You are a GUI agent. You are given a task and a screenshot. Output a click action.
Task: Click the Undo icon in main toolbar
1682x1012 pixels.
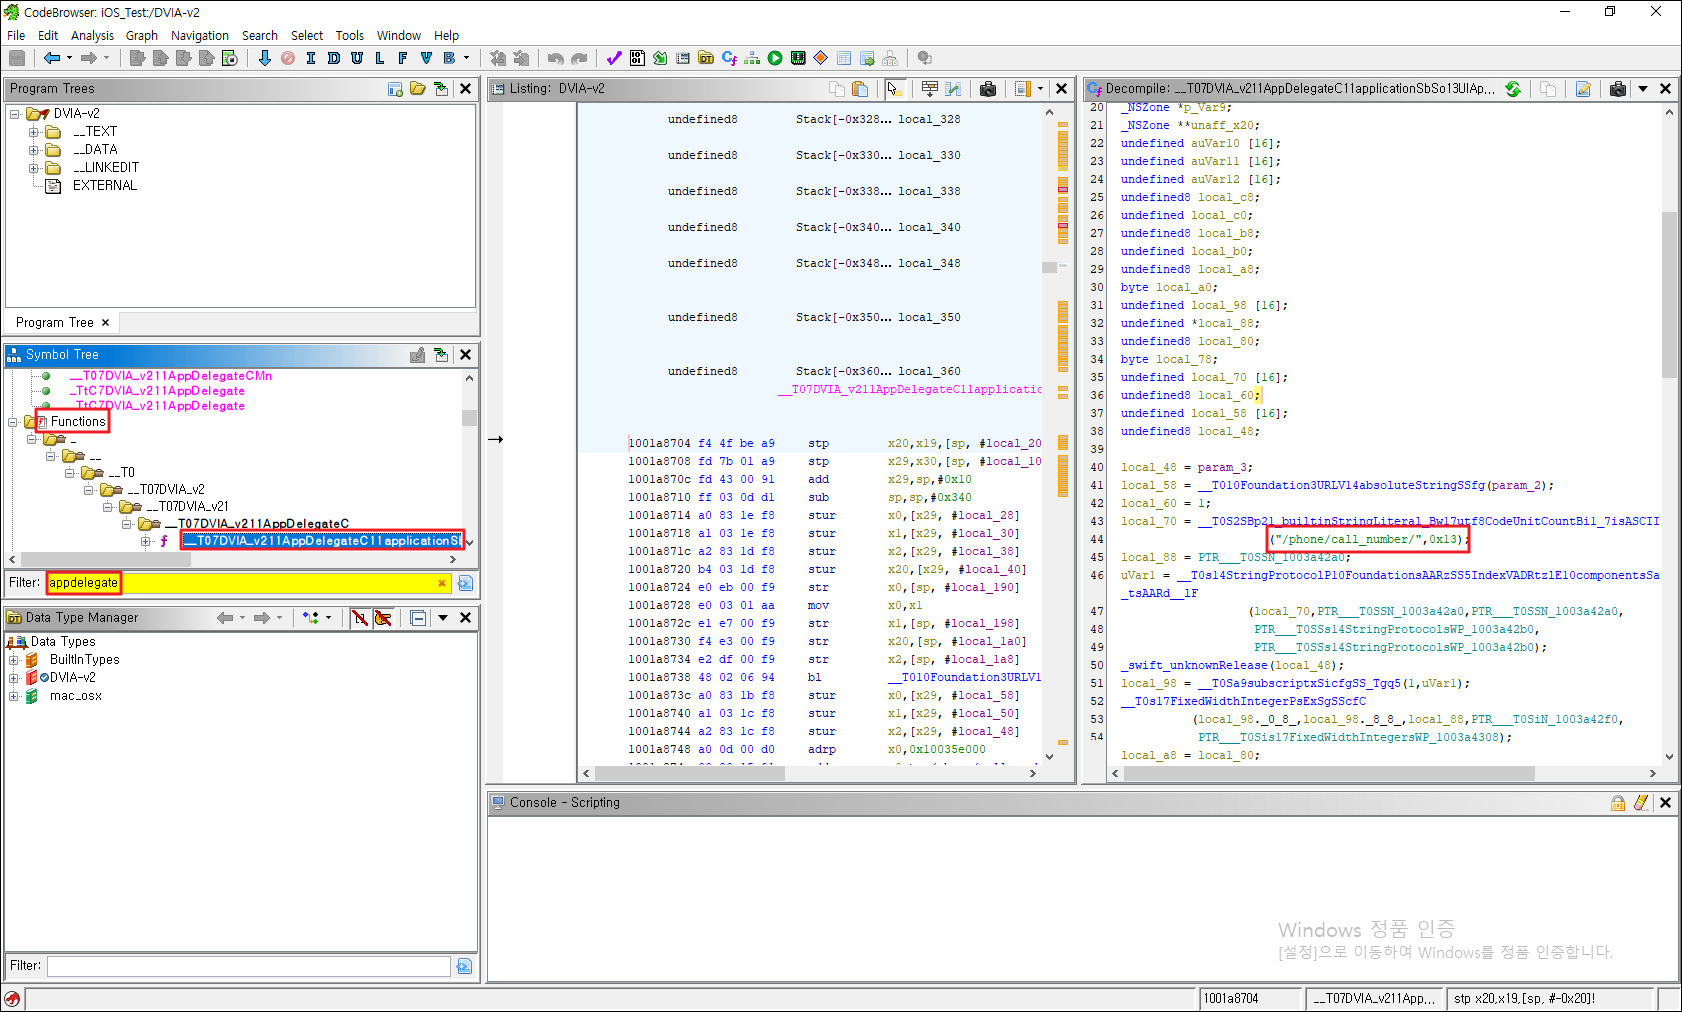[555, 58]
